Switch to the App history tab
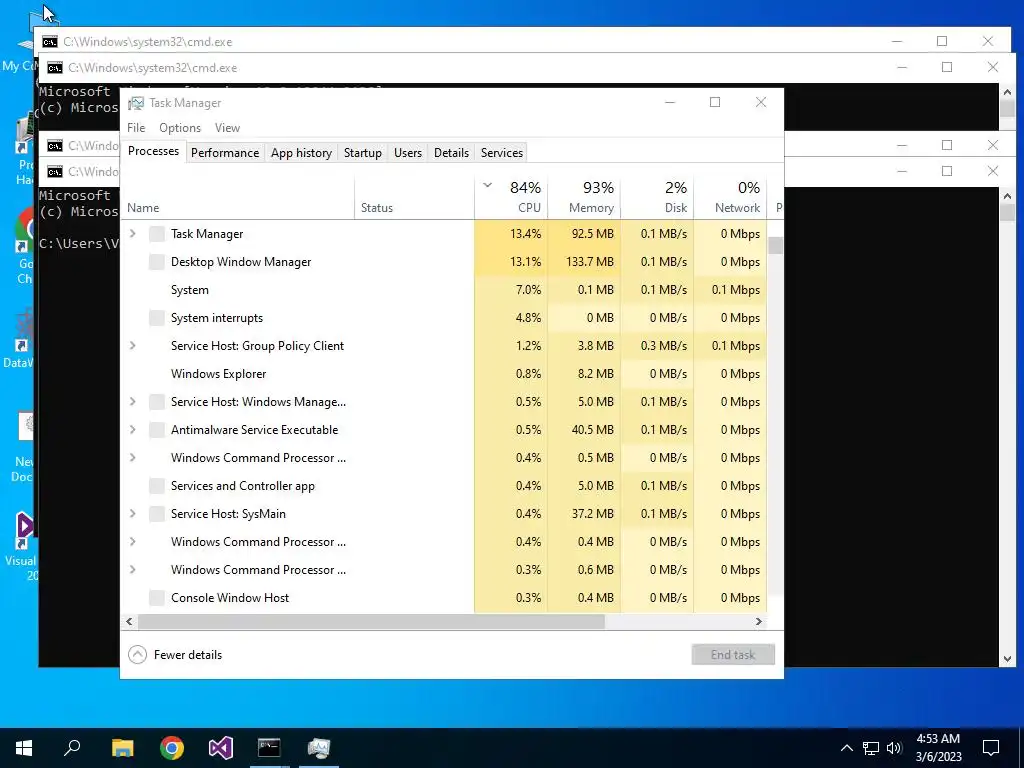Screen dimensions: 1024x768 [x=301, y=153]
